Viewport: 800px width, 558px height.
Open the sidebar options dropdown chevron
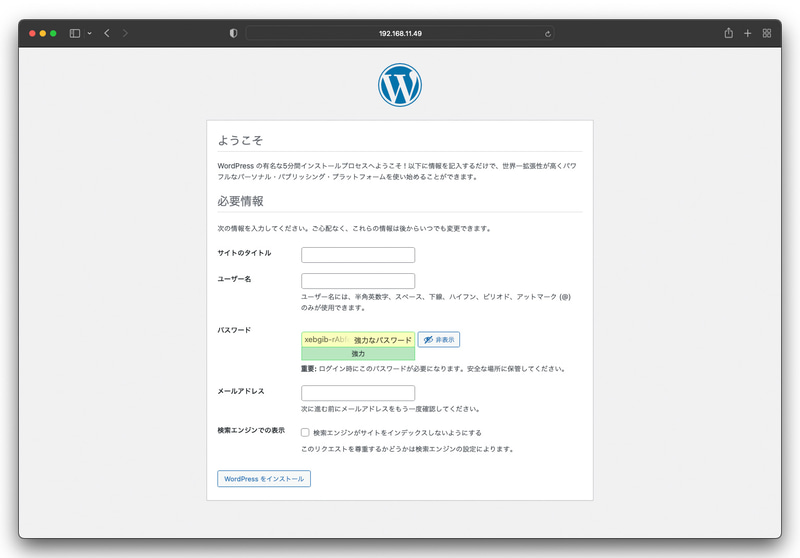coord(89,33)
